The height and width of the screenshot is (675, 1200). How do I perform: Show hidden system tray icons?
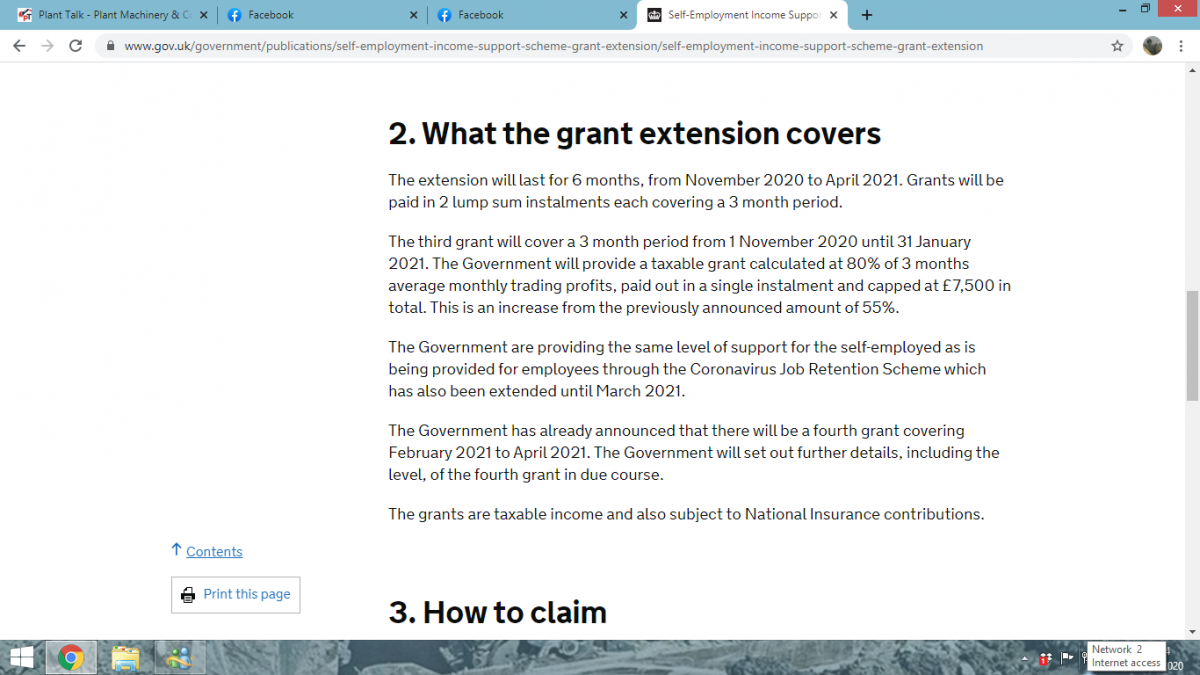[x=1026, y=658]
